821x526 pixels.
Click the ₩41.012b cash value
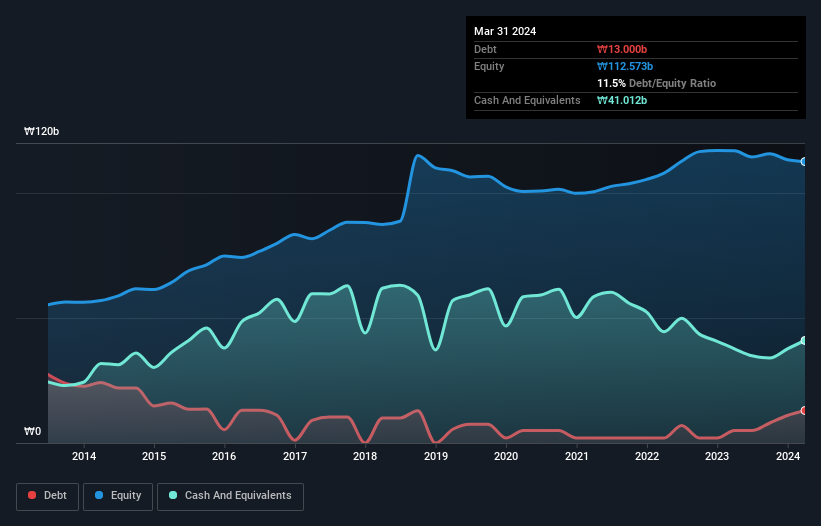pyautogui.click(x=622, y=100)
